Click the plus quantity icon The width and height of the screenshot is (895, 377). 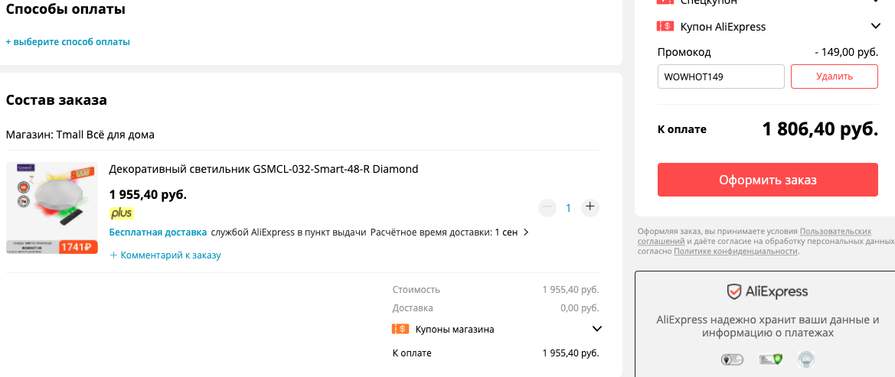[590, 207]
